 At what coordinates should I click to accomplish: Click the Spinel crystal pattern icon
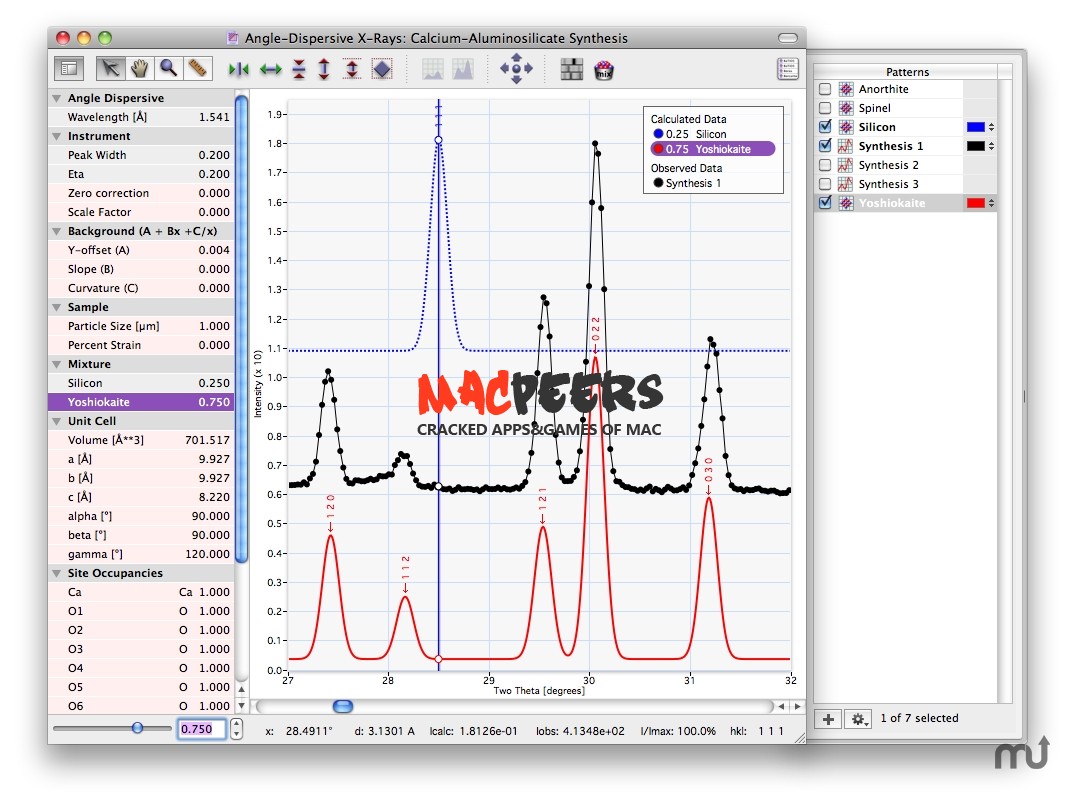click(x=846, y=108)
